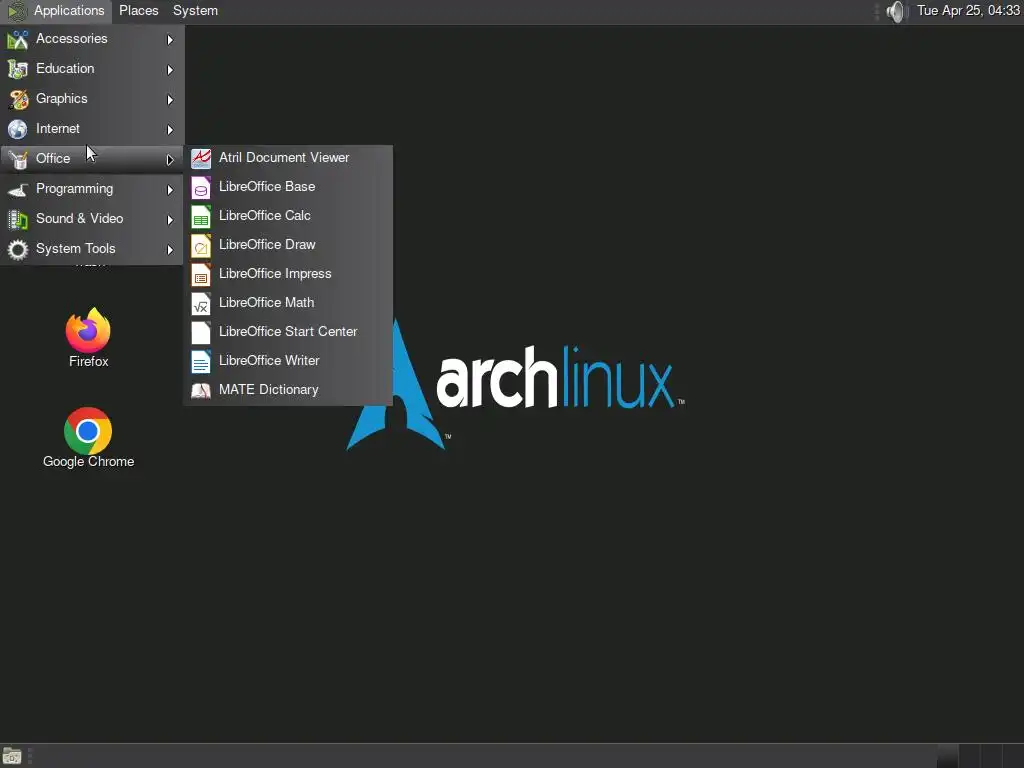1024x768 pixels.
Task: Click the Education category icon
Action: 18,69
